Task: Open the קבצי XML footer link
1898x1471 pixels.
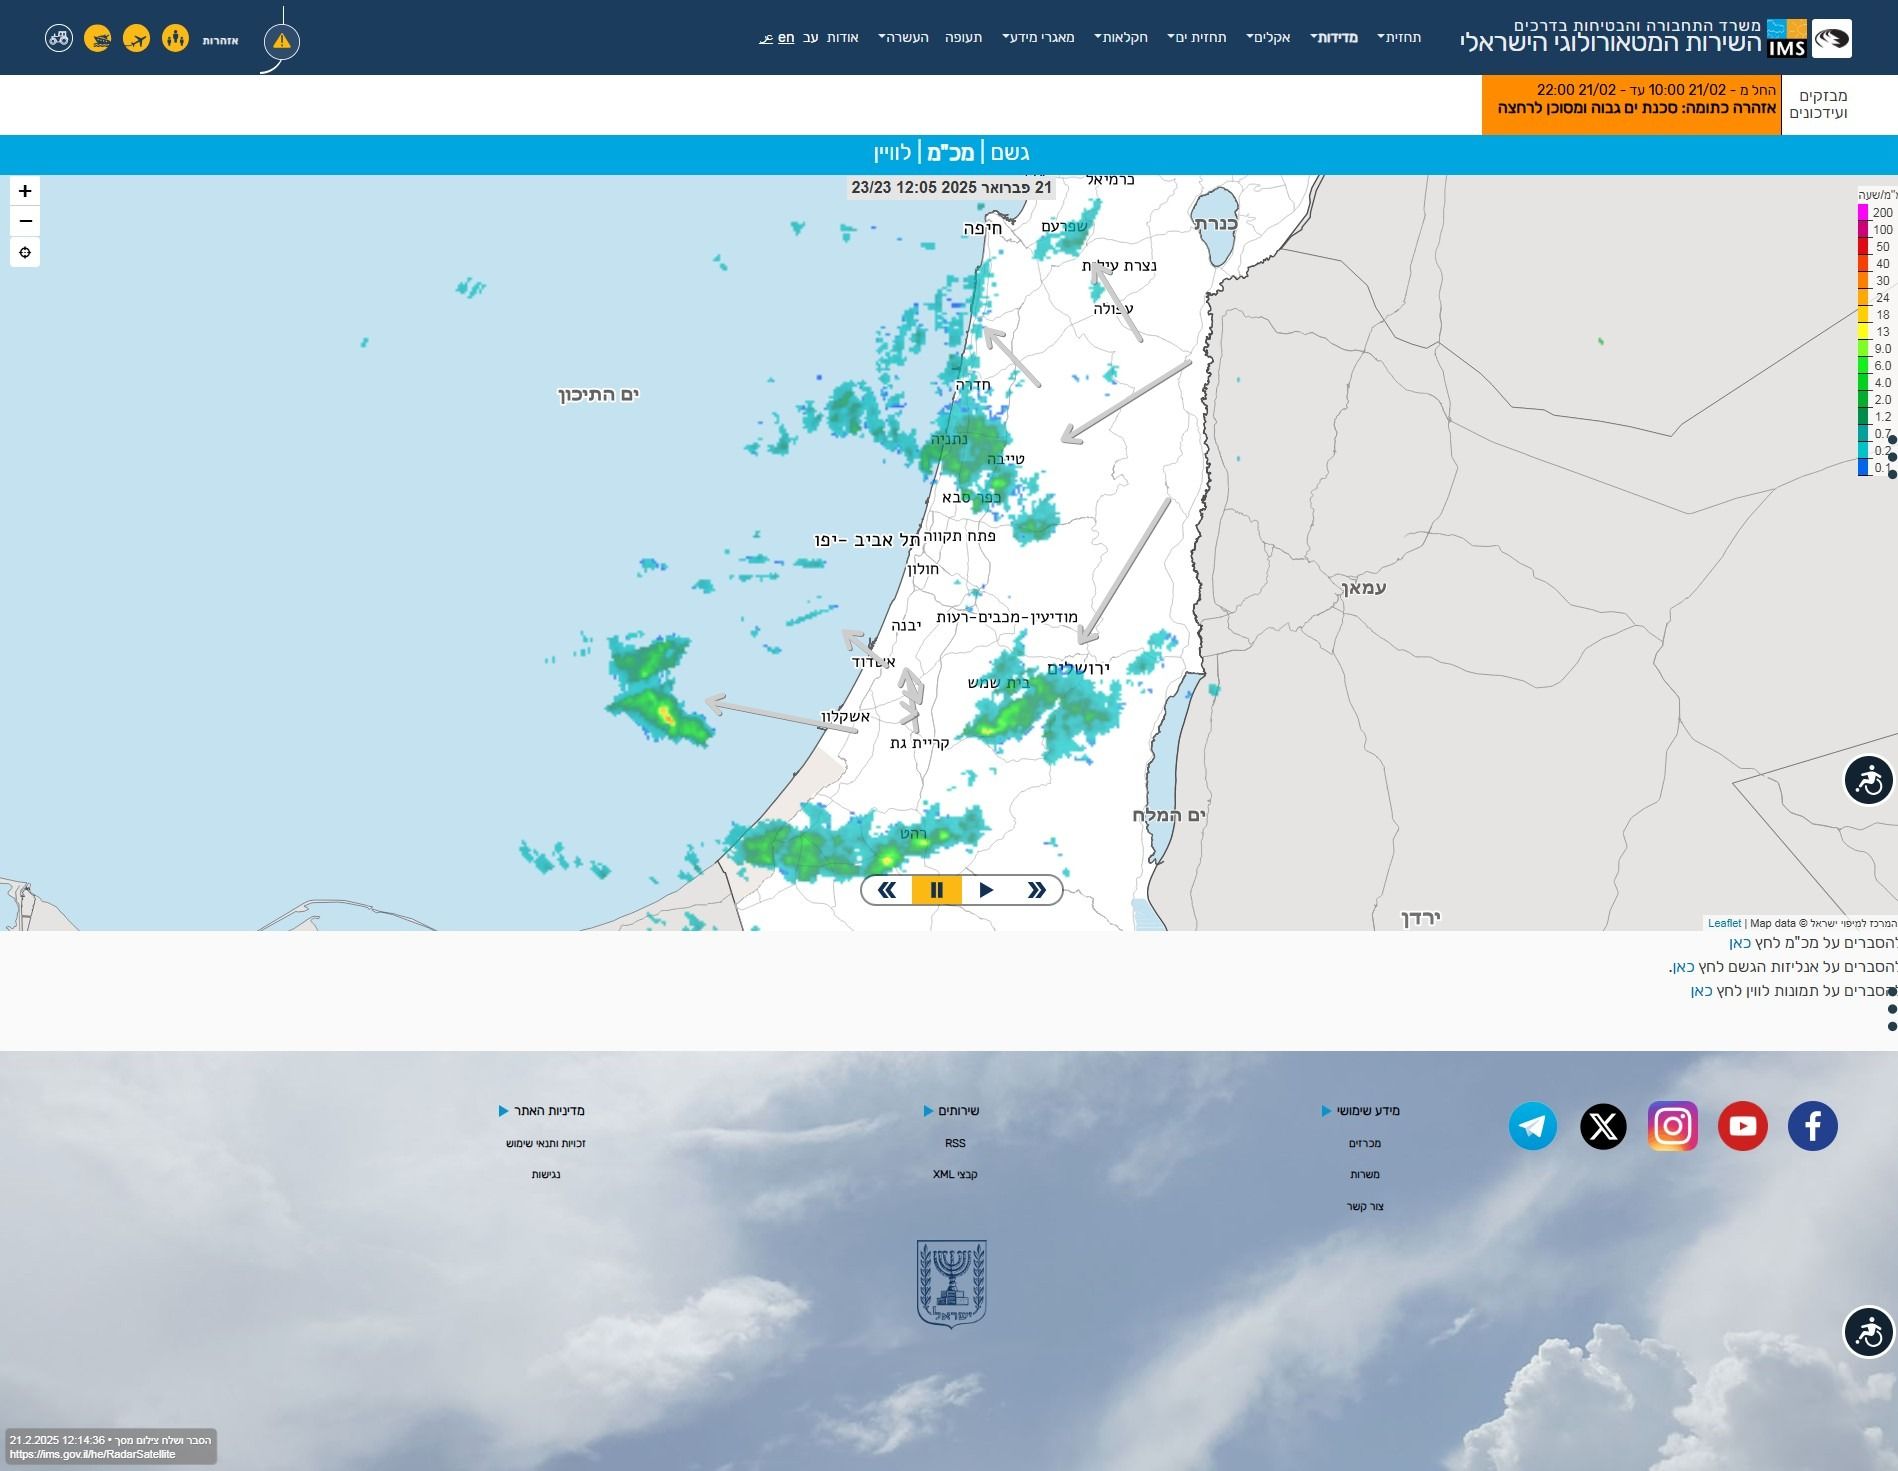Action: pos(955,1174)
